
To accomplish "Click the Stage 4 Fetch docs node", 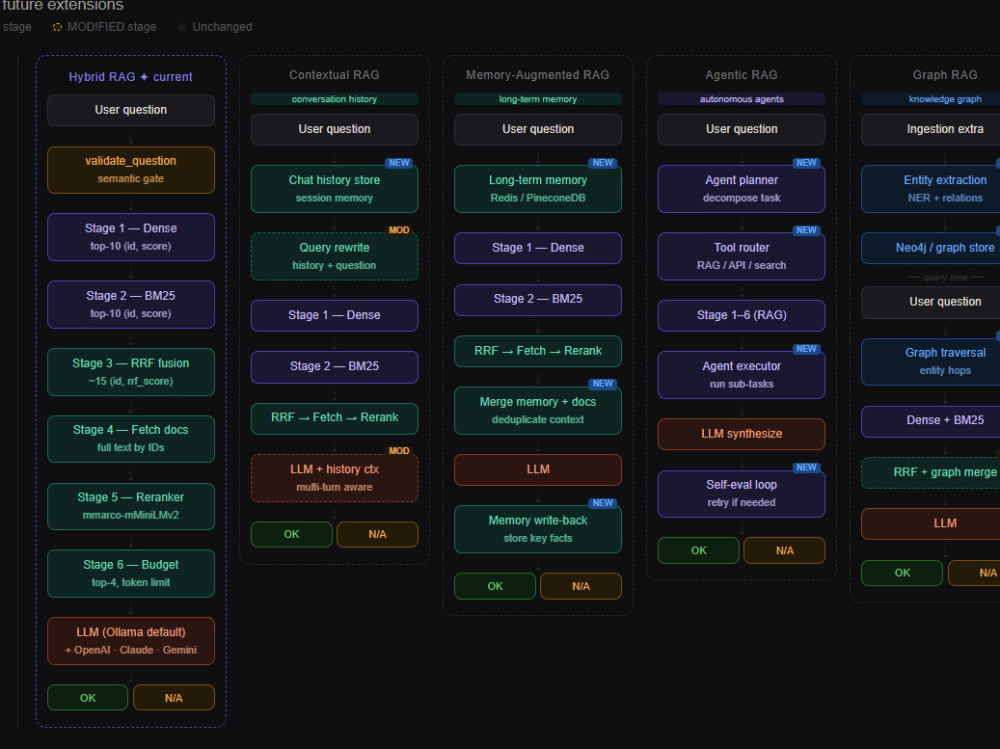I will (131, 439).
